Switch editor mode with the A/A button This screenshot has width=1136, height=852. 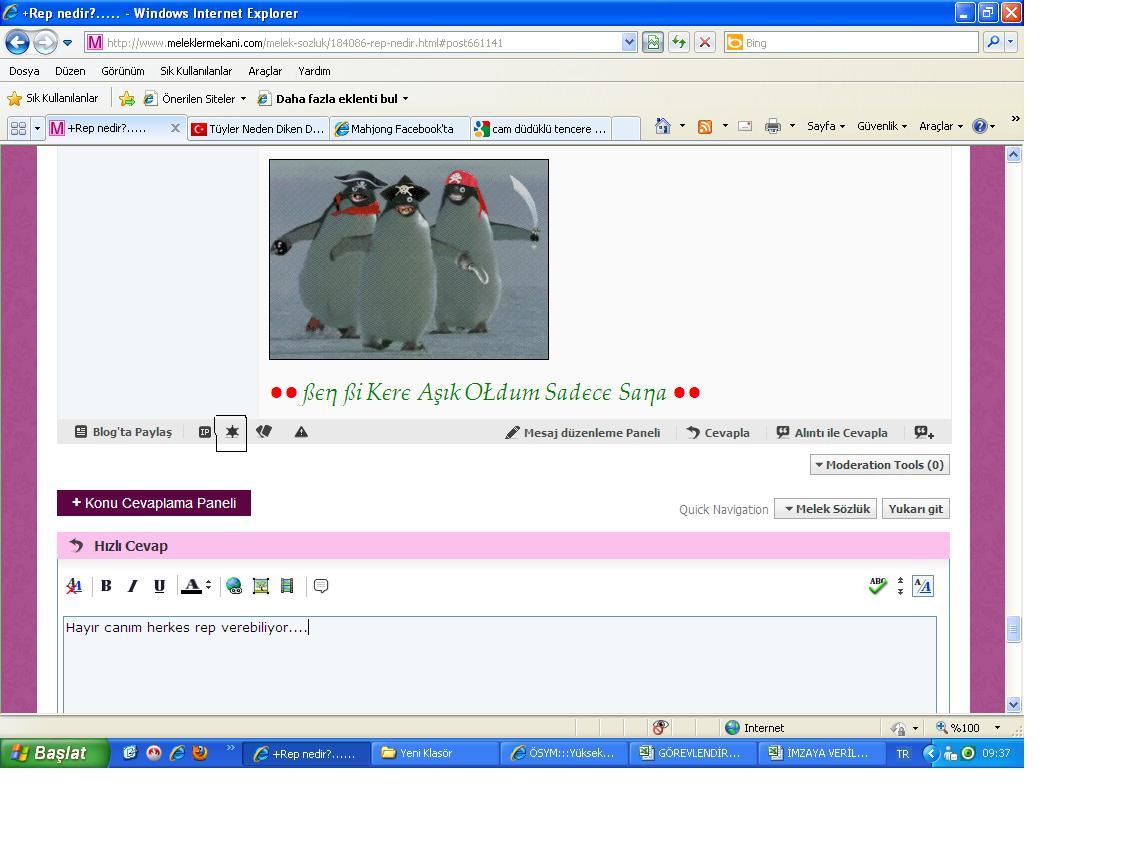pos(923,586)
